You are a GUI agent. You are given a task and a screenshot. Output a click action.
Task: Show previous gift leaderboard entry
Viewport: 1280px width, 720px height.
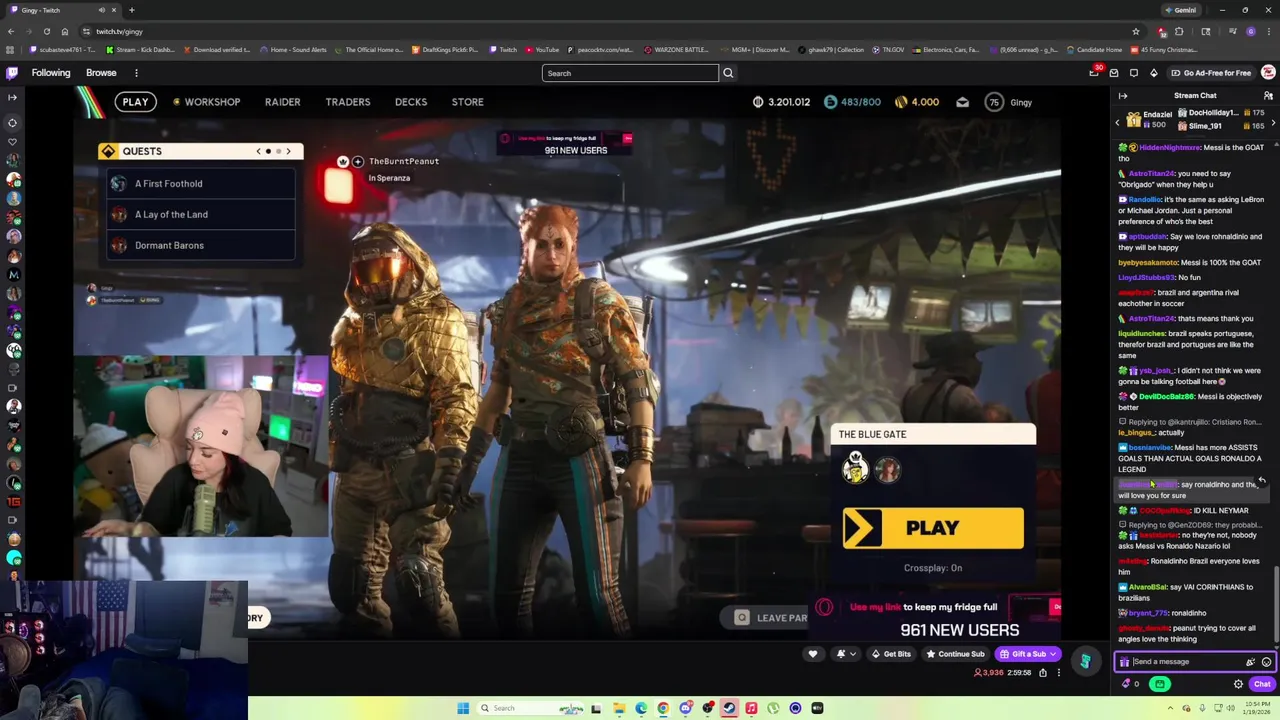click(1117, 122)
